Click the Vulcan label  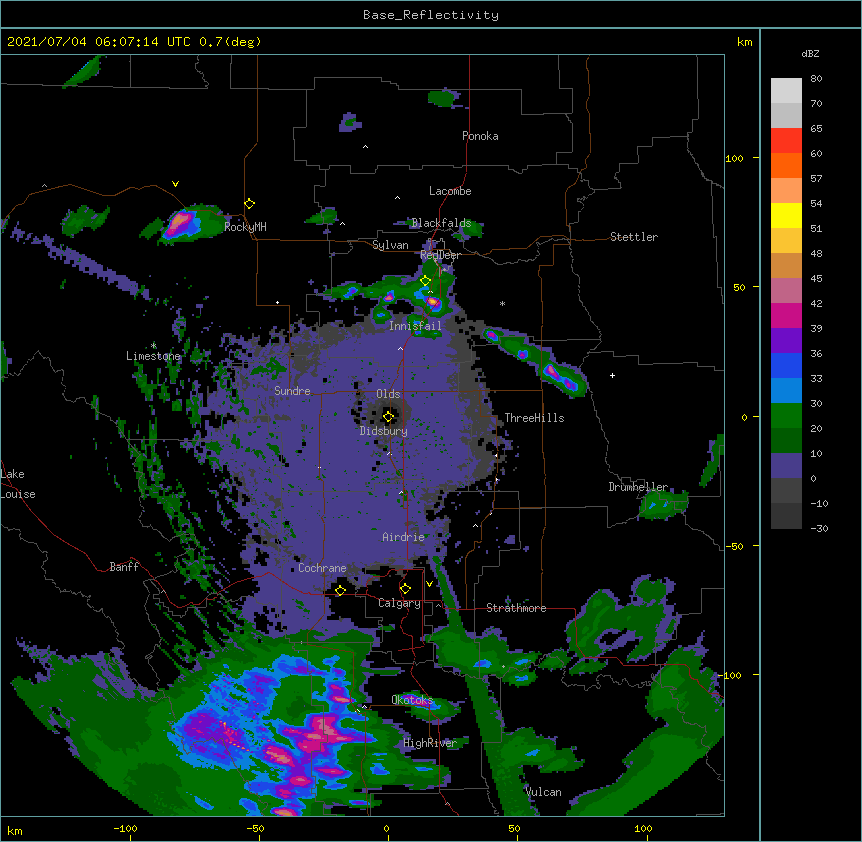coord(543,792)
